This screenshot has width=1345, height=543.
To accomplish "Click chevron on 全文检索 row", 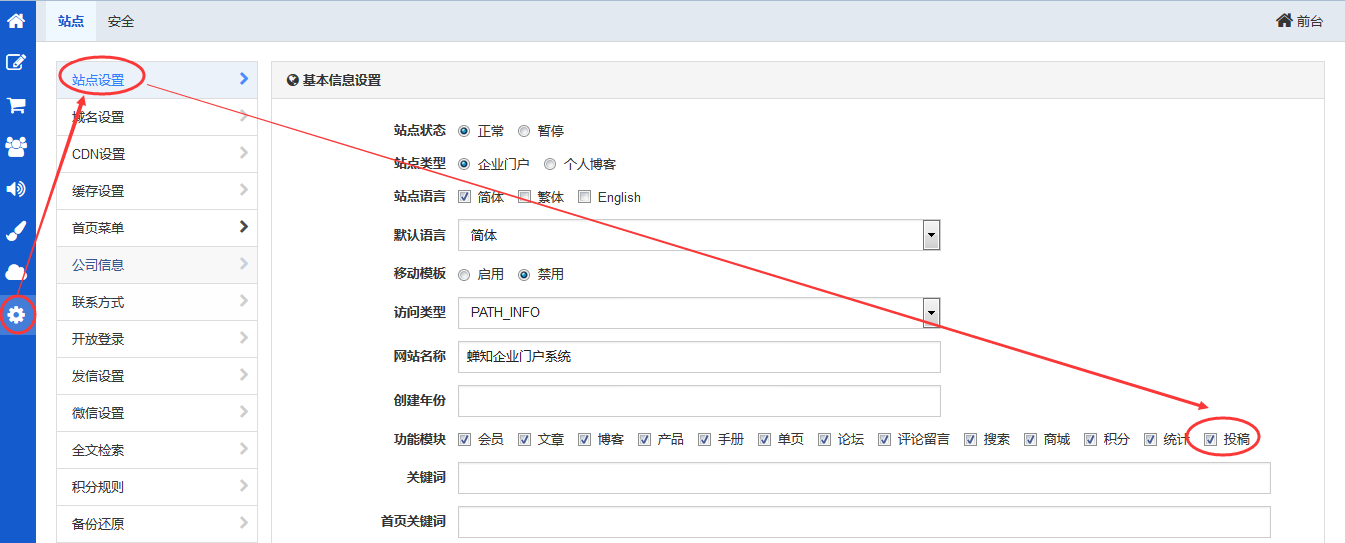I will point(244,449).
